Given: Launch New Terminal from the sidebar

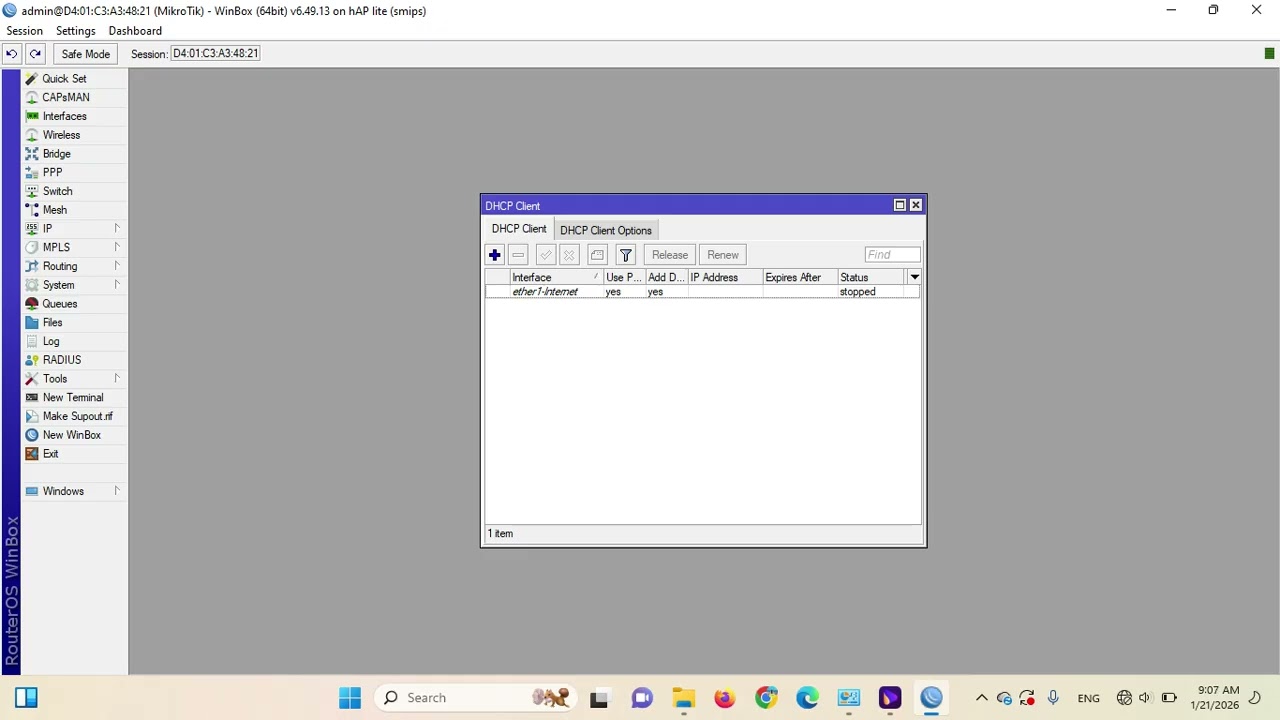Looking at the screenshot, I should [73, 397].
